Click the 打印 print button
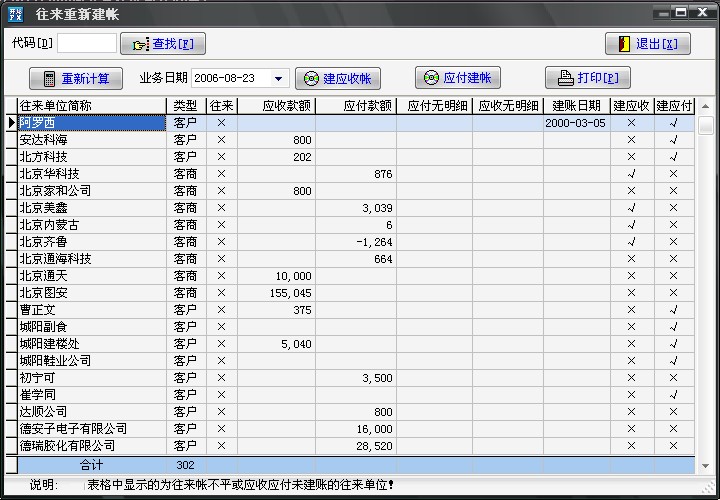720x500 pixels. point(588,78)
